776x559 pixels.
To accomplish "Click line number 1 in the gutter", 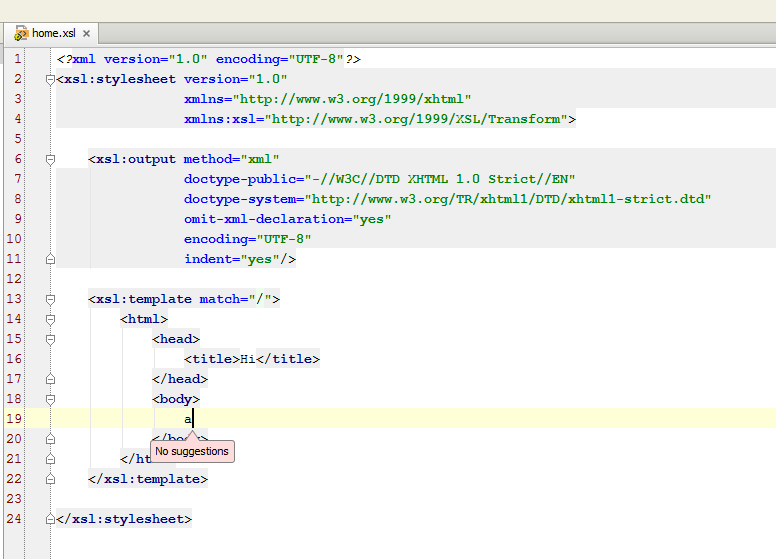I will click(17, 59).
